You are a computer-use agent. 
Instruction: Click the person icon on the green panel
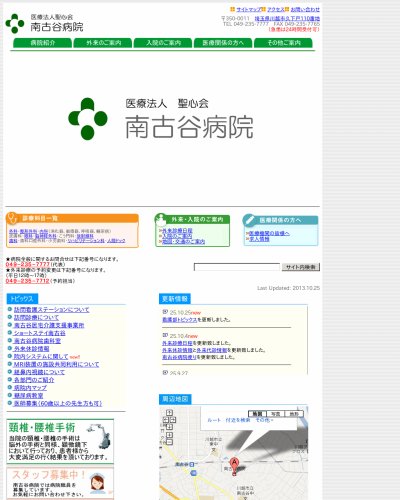[161, 219]
